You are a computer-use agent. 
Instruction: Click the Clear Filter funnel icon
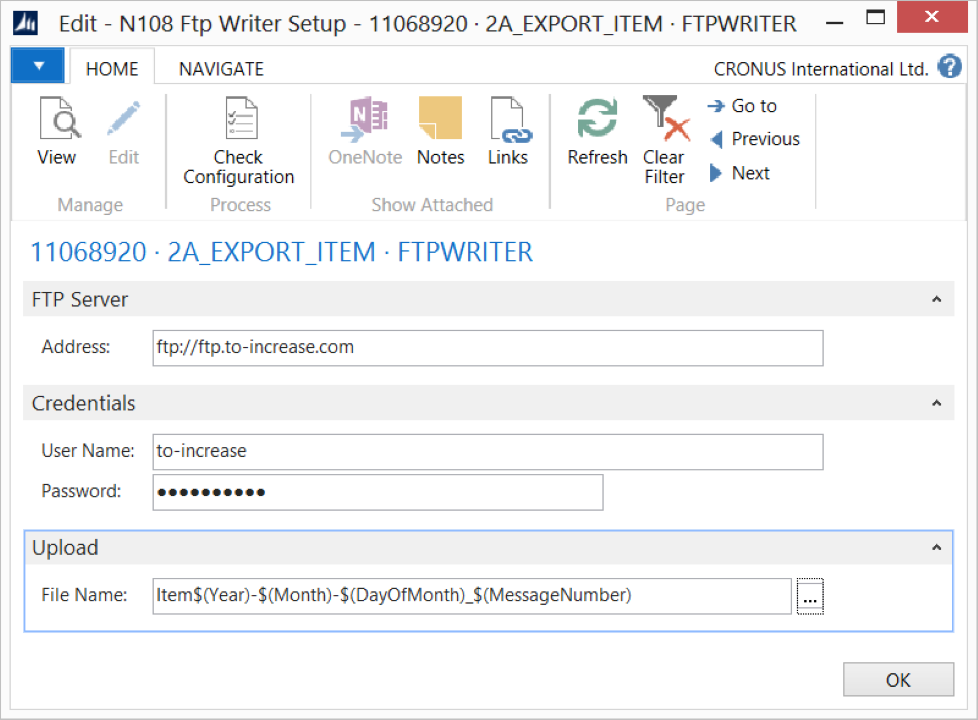[666, 117]
